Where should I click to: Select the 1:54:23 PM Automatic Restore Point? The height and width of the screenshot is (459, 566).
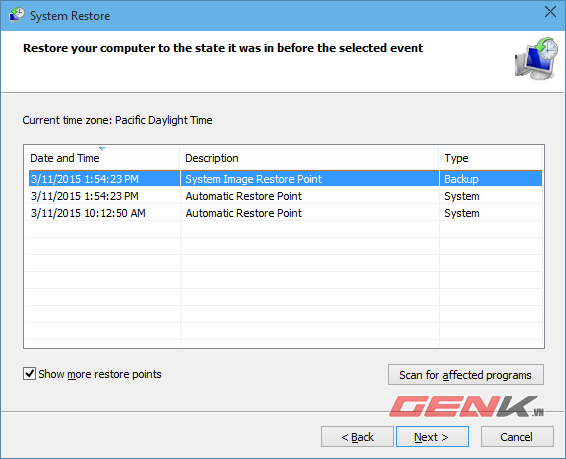point(285,196)
